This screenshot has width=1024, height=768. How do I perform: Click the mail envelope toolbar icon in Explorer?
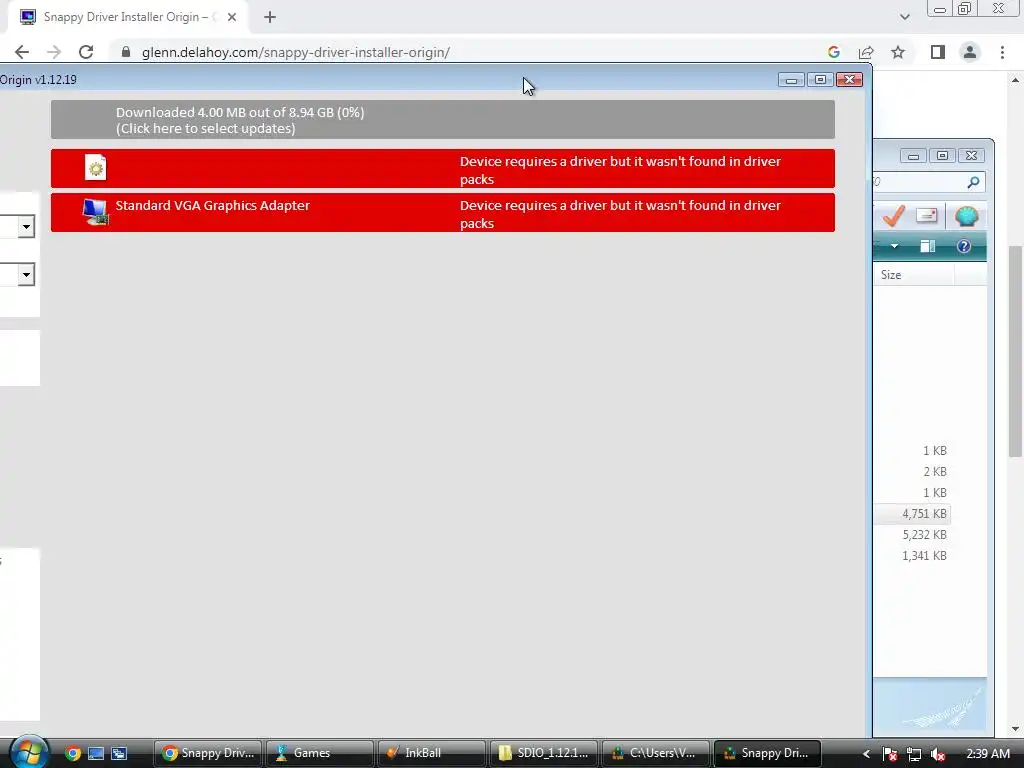pyautogui.click(x=927, y=215)
